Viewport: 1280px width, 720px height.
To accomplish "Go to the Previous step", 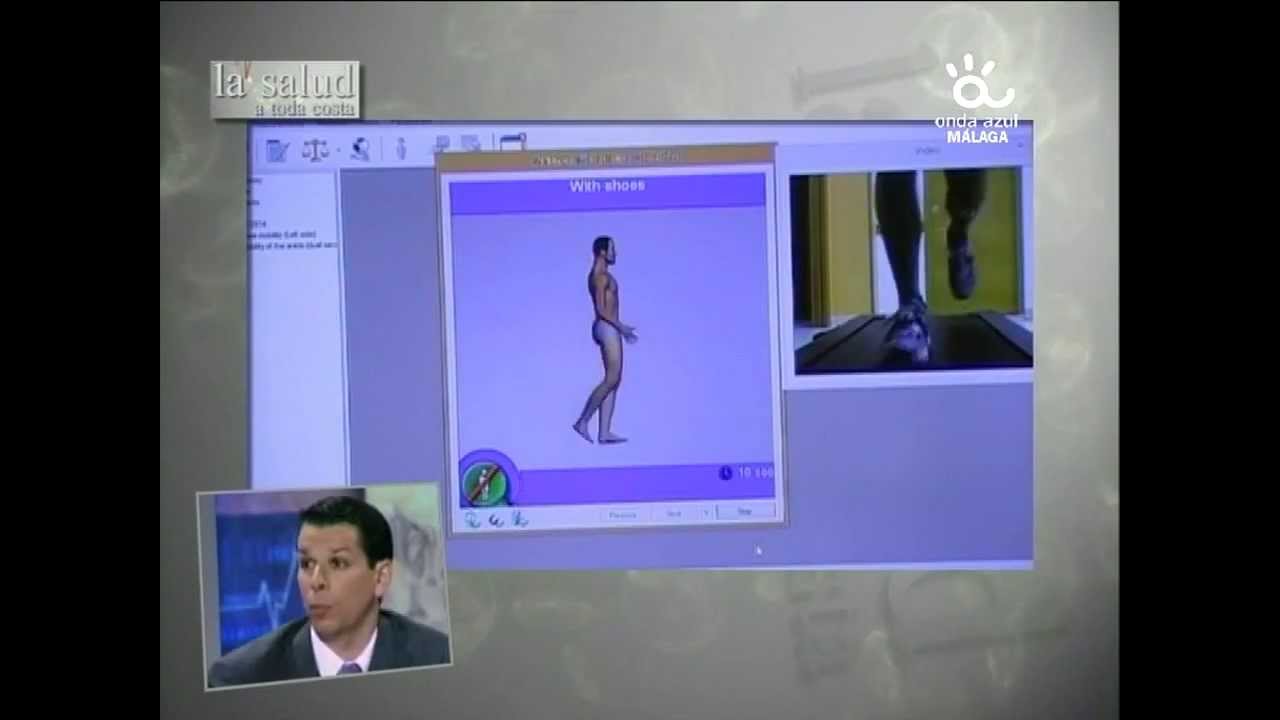I will (x=622, y=514).
